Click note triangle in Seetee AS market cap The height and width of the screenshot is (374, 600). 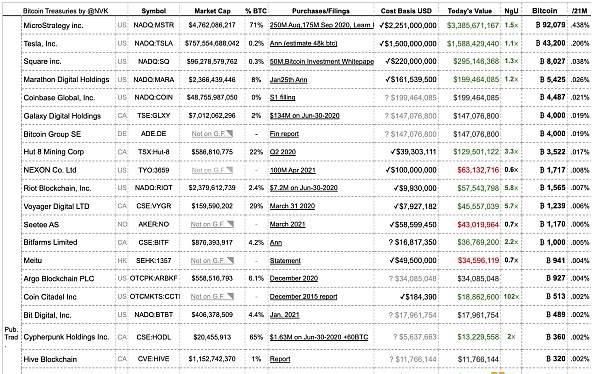(230, 224)
